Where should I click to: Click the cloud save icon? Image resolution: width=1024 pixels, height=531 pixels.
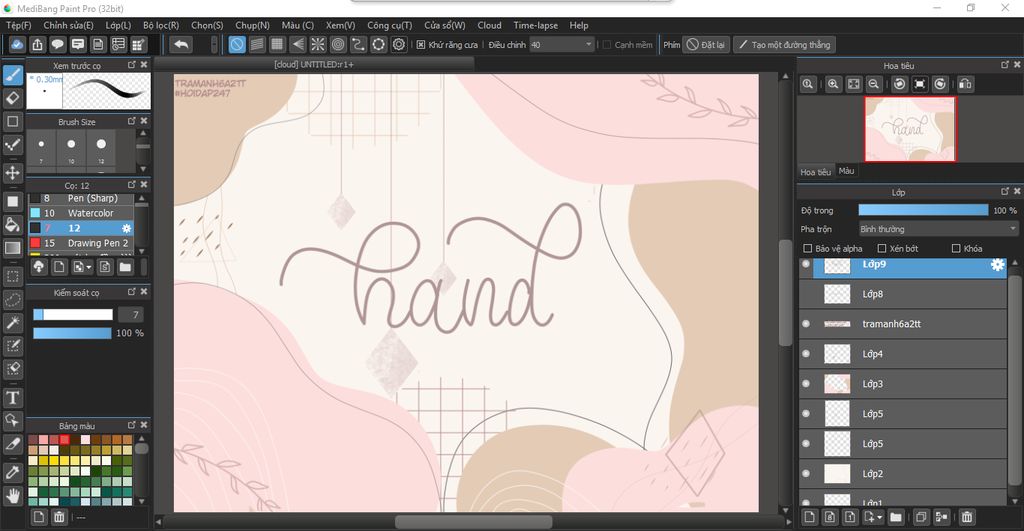pyautogui.click(x=17, y=44)
